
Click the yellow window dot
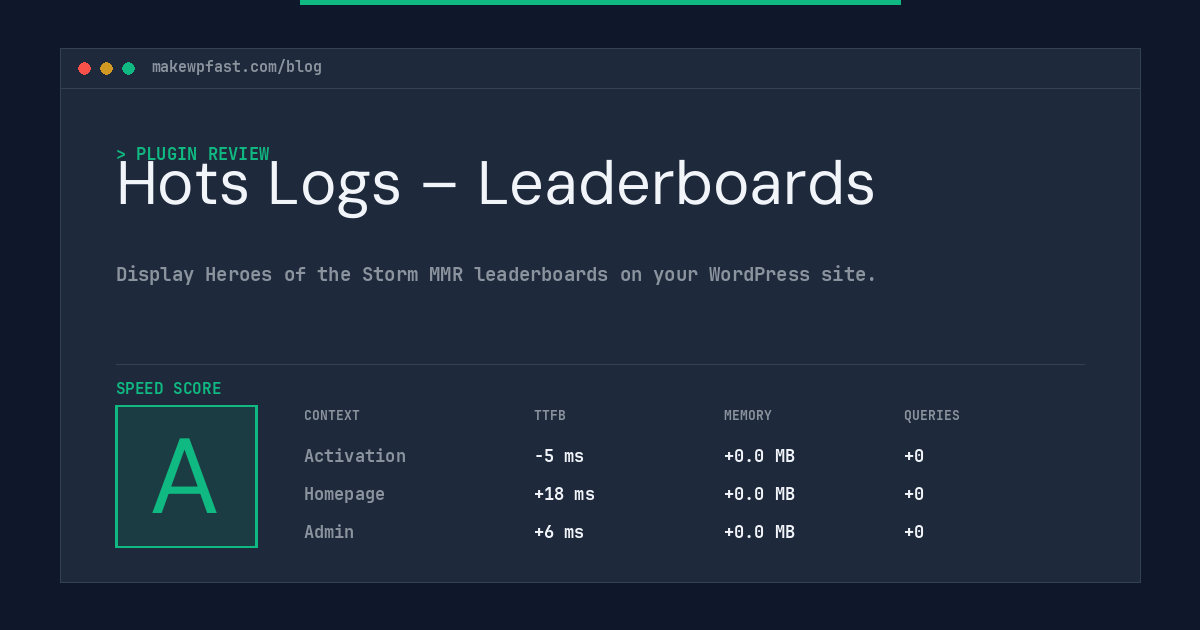[106, 68]
